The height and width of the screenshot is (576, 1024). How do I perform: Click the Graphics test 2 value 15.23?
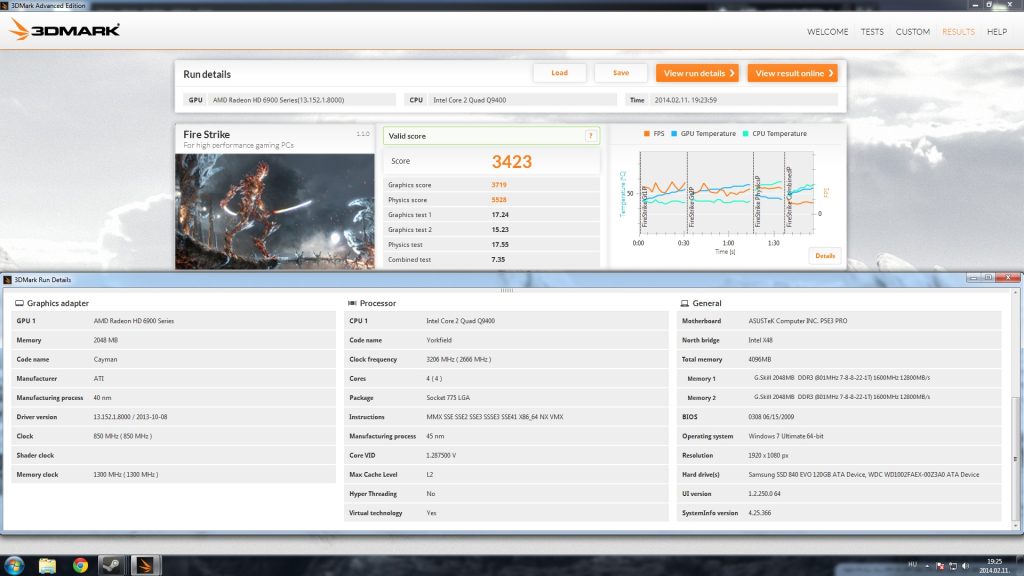500,230
